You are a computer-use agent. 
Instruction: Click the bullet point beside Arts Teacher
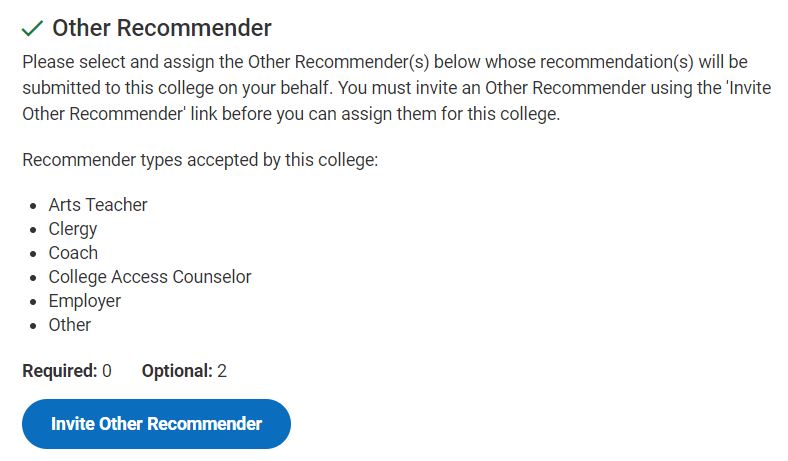tap(34, 206)
